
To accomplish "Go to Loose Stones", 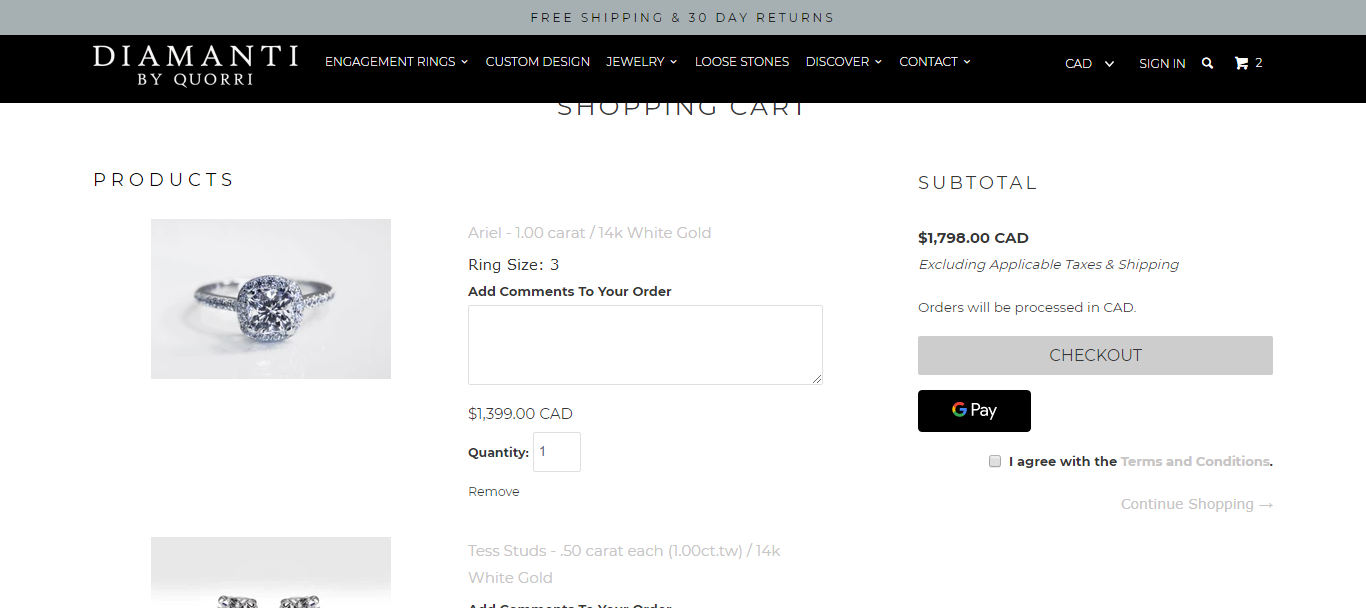I will click(x=742, y=62).
